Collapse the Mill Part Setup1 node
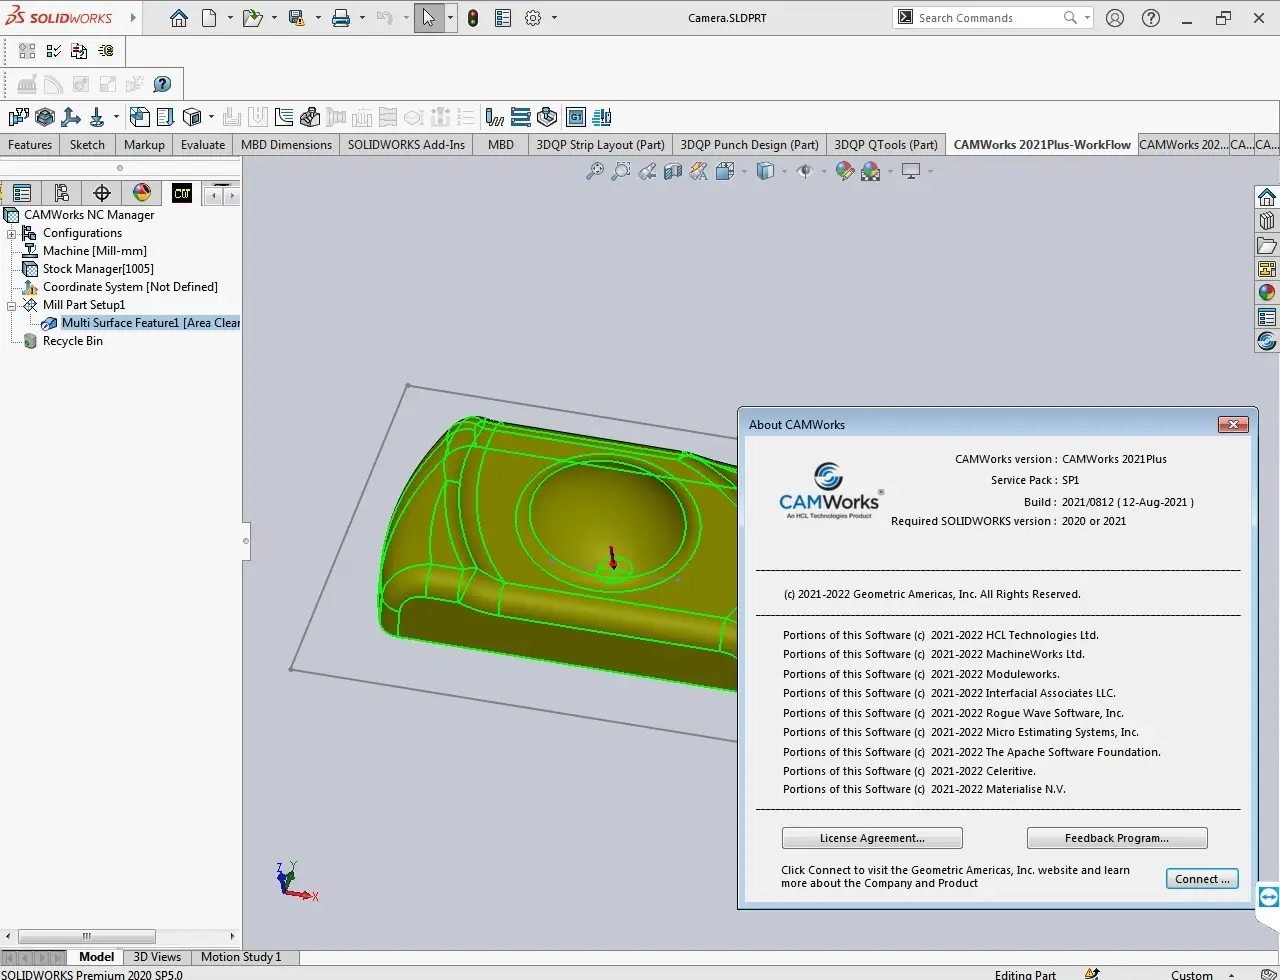The height and width of the screenshot is (980, 1280). 12,305
